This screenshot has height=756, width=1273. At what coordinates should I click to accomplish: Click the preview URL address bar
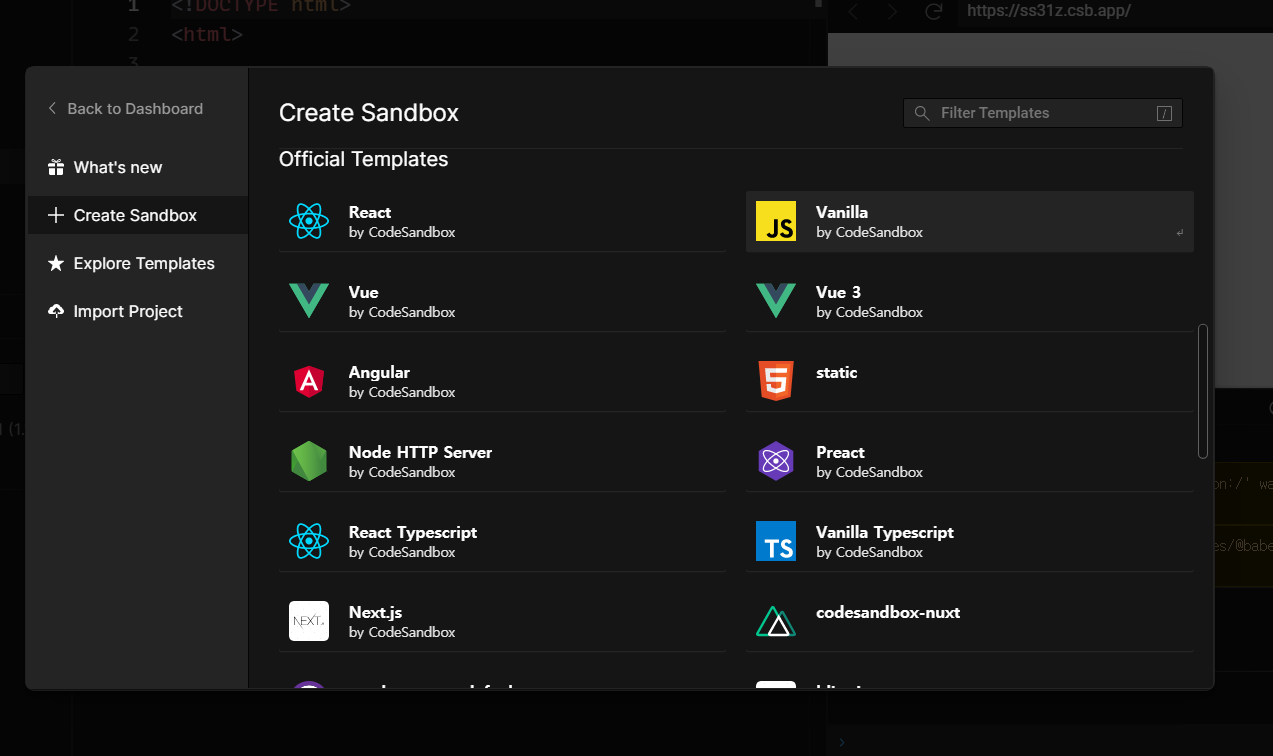(1114, 12)
